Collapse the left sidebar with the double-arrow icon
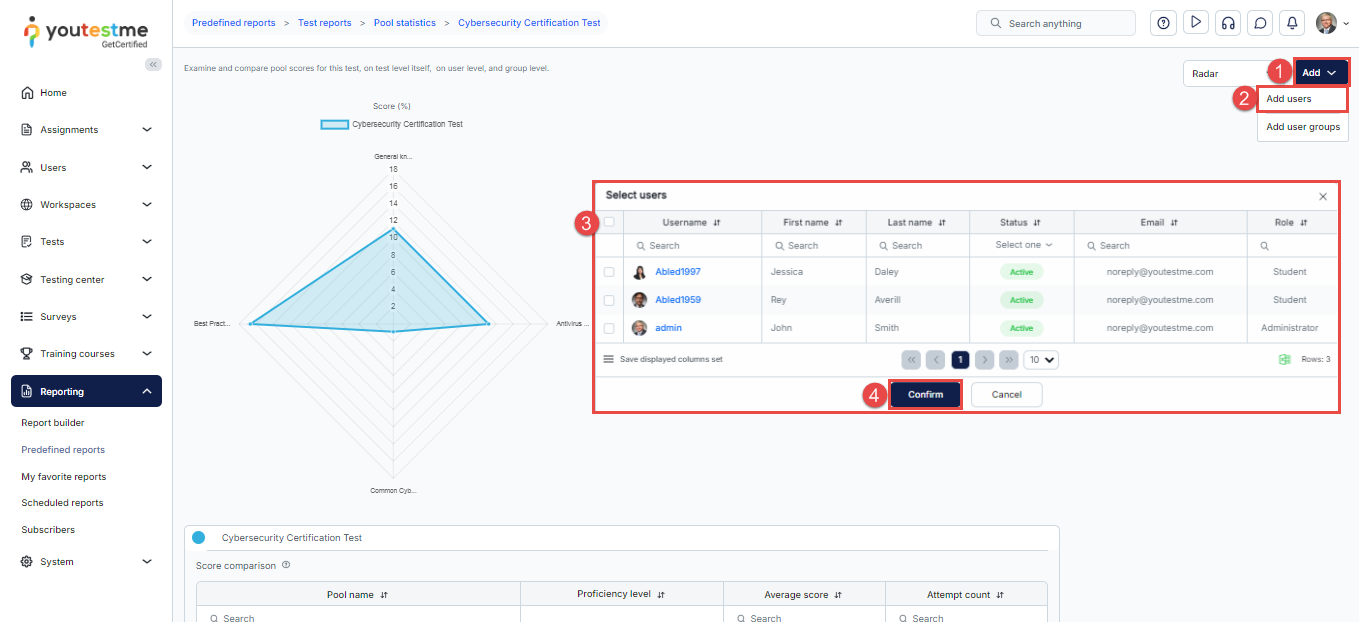 click(153, 64)
